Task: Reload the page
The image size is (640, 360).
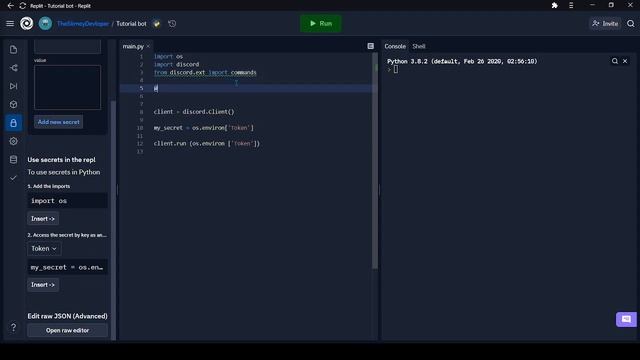Action: 22,6
